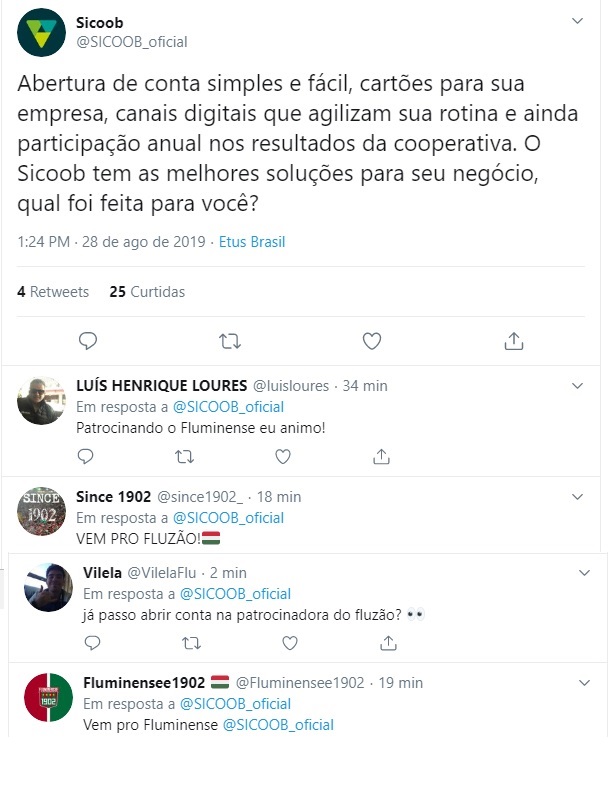Open options chevron on Sicoob's tweet
Viewport: 612px width, 796px height.
(x=577, y=21)
